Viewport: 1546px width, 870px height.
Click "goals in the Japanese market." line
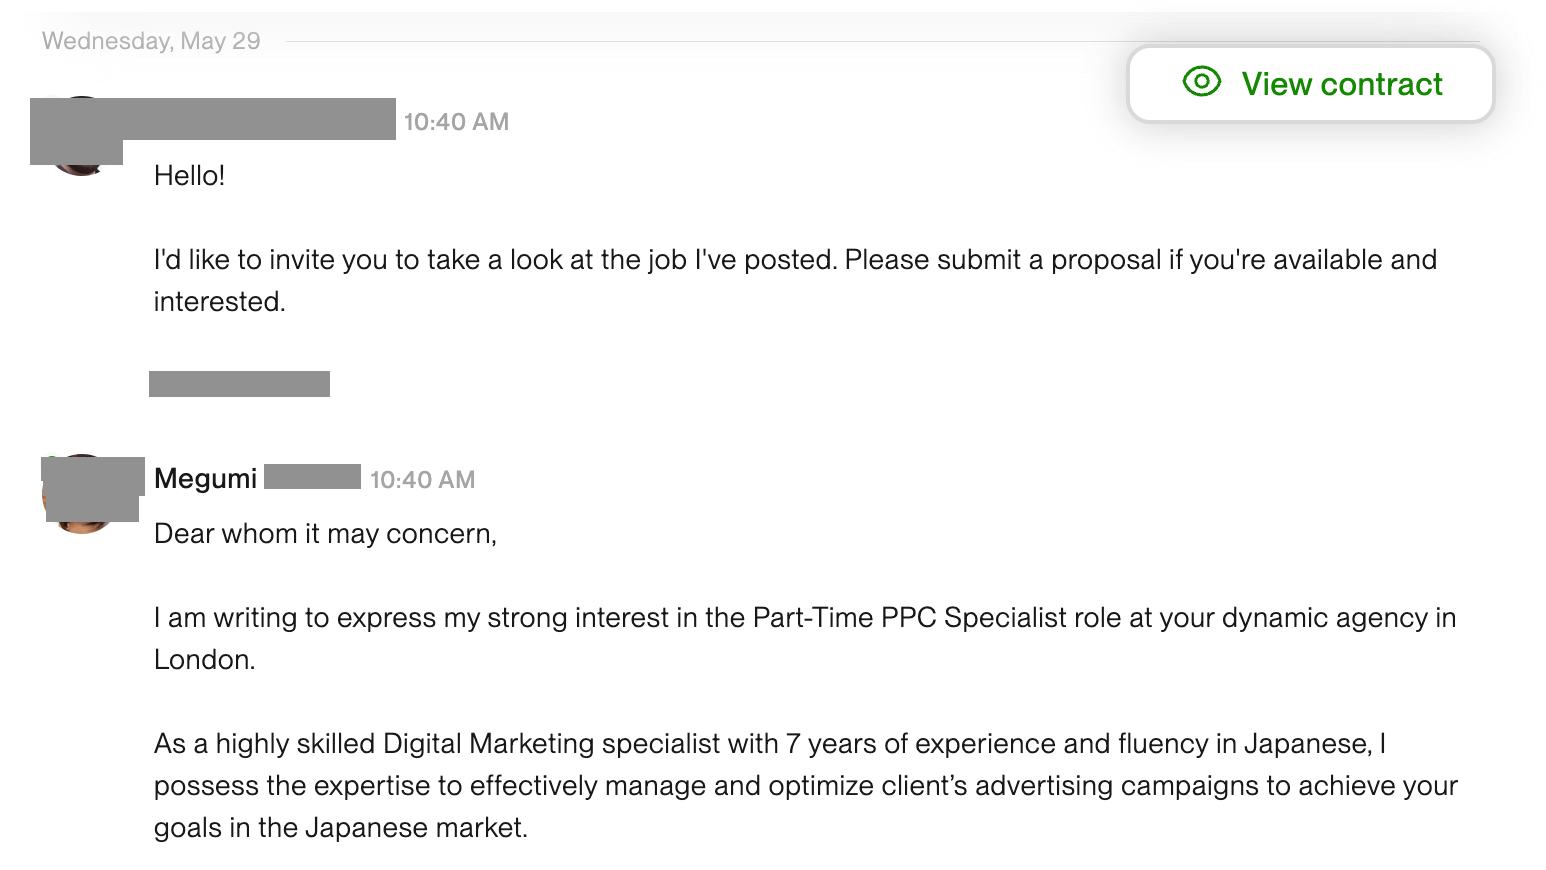340,828
